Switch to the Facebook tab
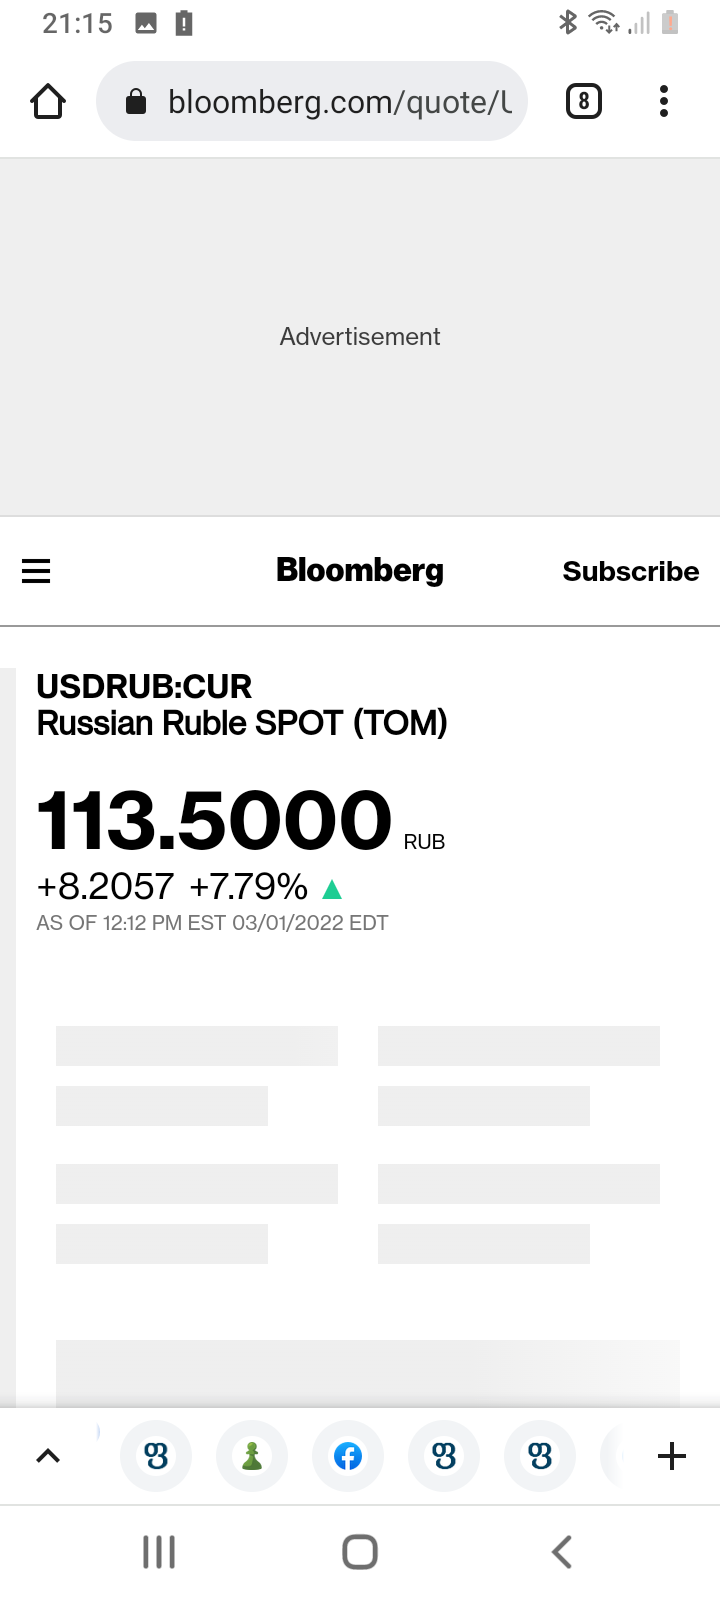Image resolution: width=720 pixels, height=1600 pixels. (348, 1456)
